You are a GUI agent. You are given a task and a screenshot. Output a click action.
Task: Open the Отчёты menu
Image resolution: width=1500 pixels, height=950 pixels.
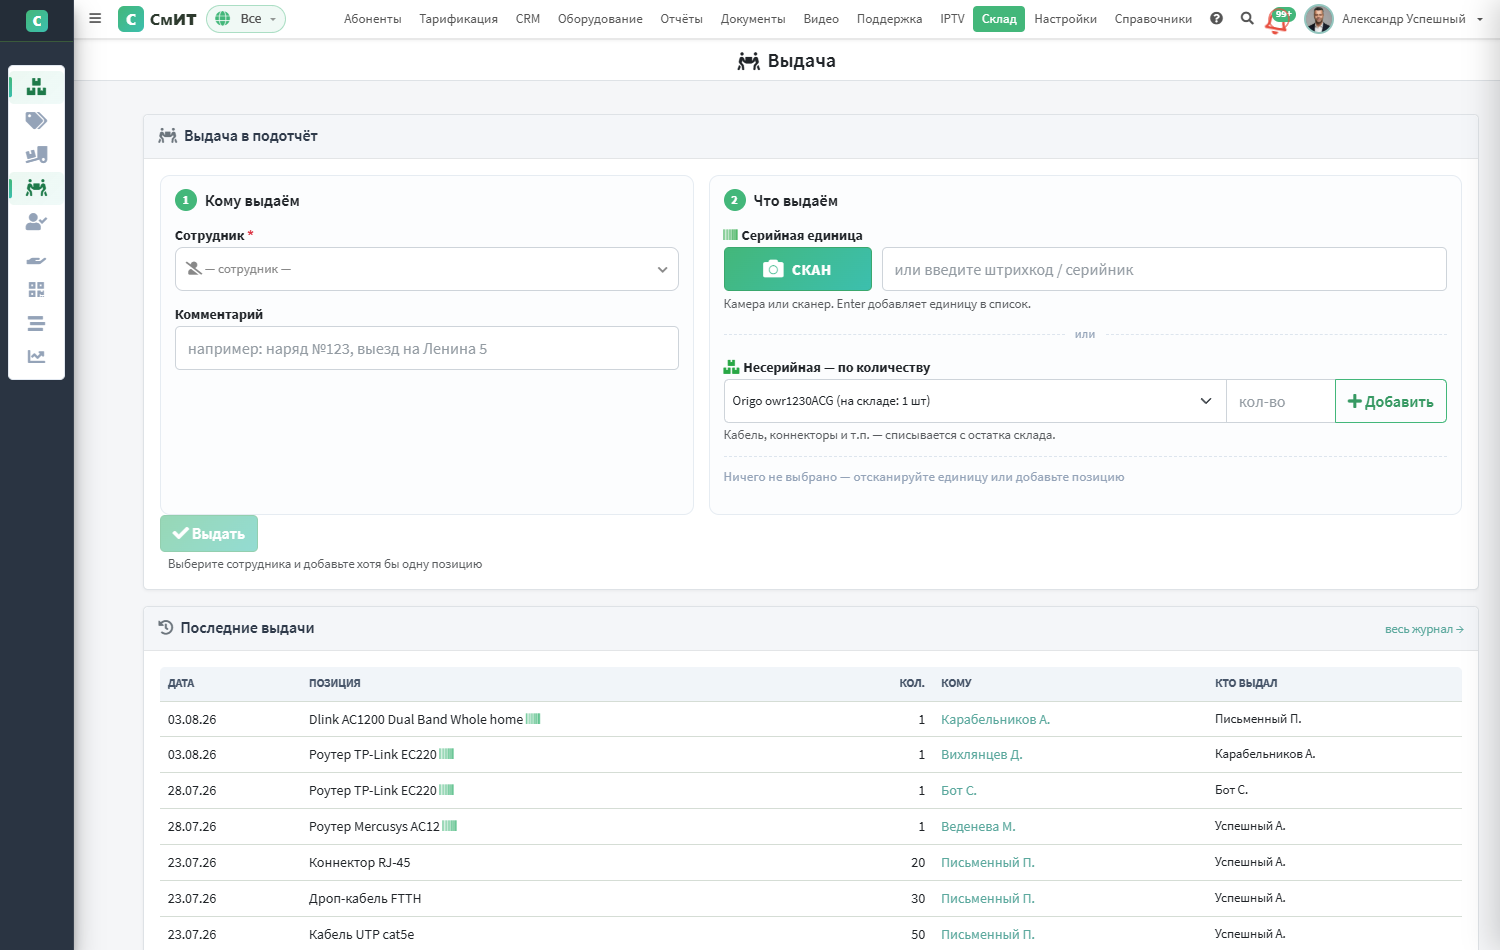tap(681, 19)
